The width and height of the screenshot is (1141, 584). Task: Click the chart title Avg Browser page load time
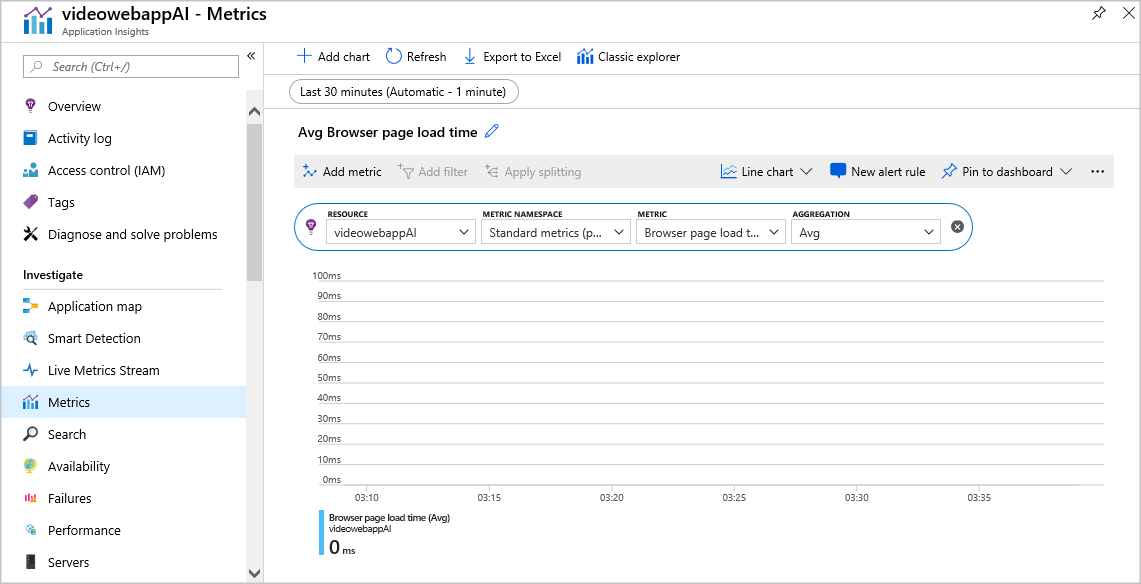click(387, 132)
